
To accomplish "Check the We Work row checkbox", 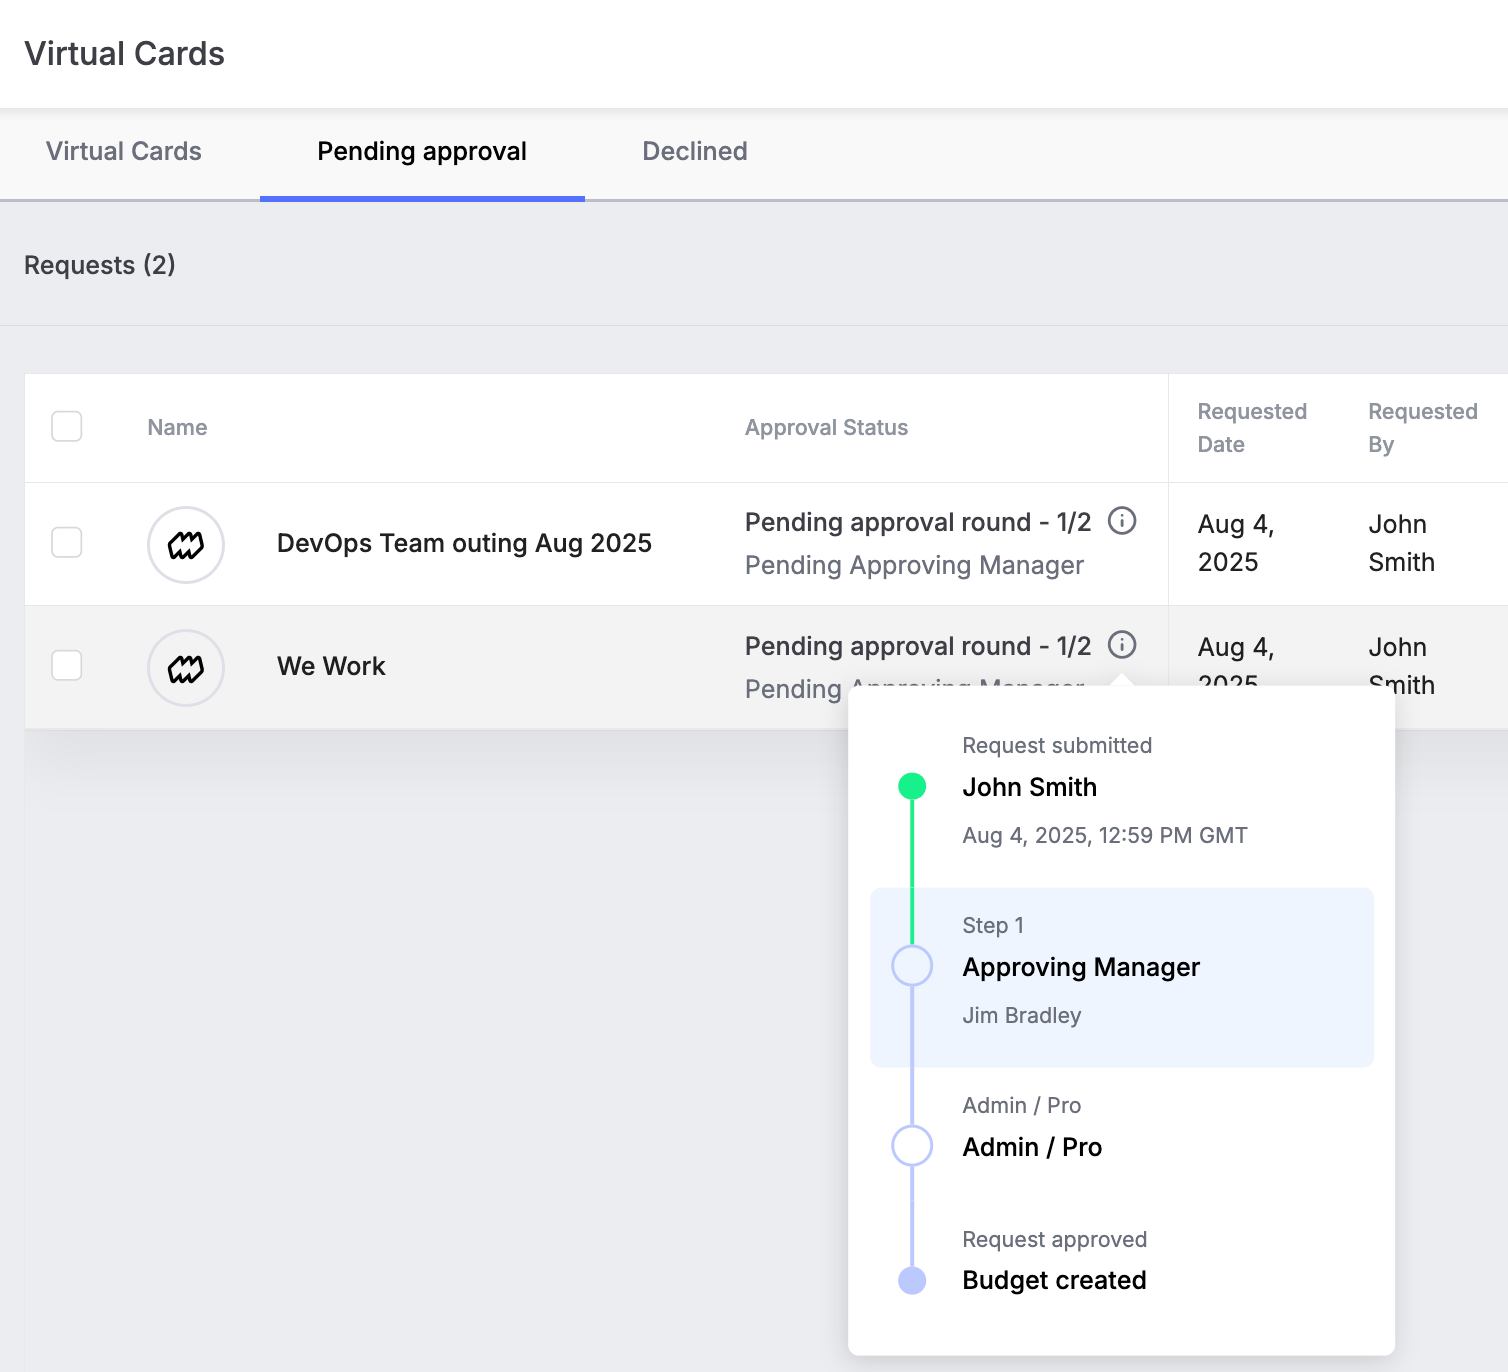I will 67,665.
